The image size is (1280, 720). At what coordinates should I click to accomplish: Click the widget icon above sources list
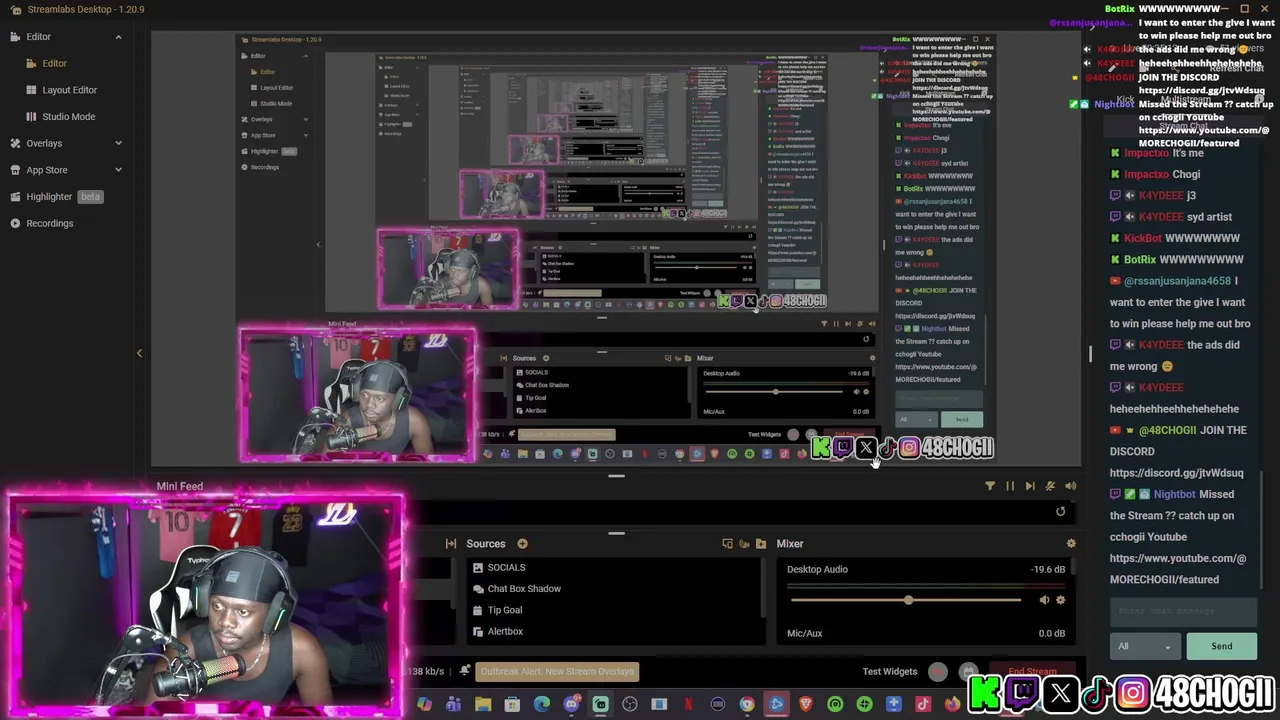(744, 544)
